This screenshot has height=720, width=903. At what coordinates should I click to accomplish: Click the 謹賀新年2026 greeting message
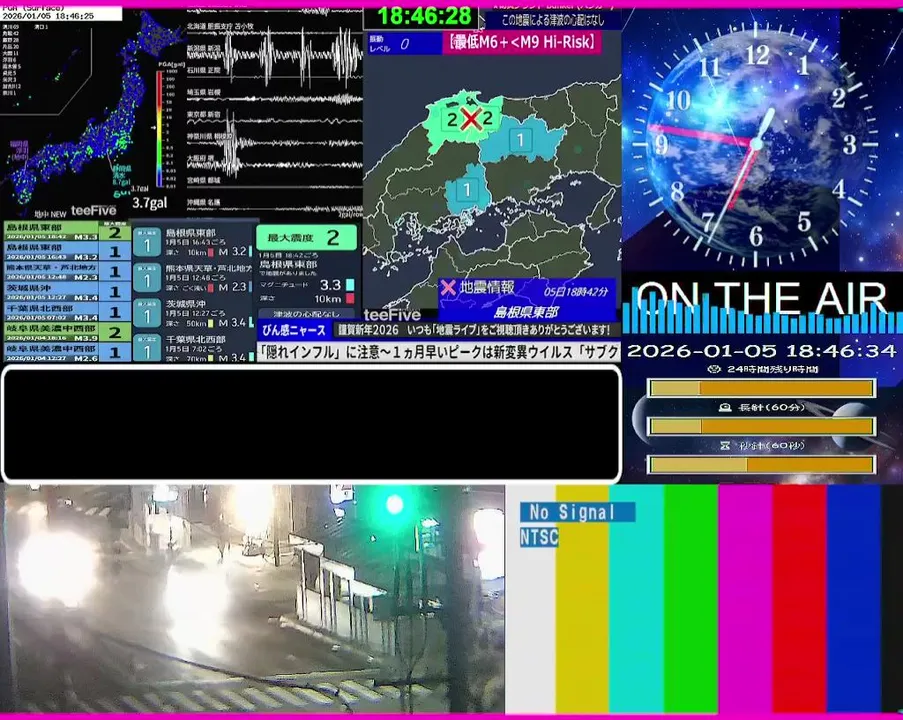click(473, 330)
